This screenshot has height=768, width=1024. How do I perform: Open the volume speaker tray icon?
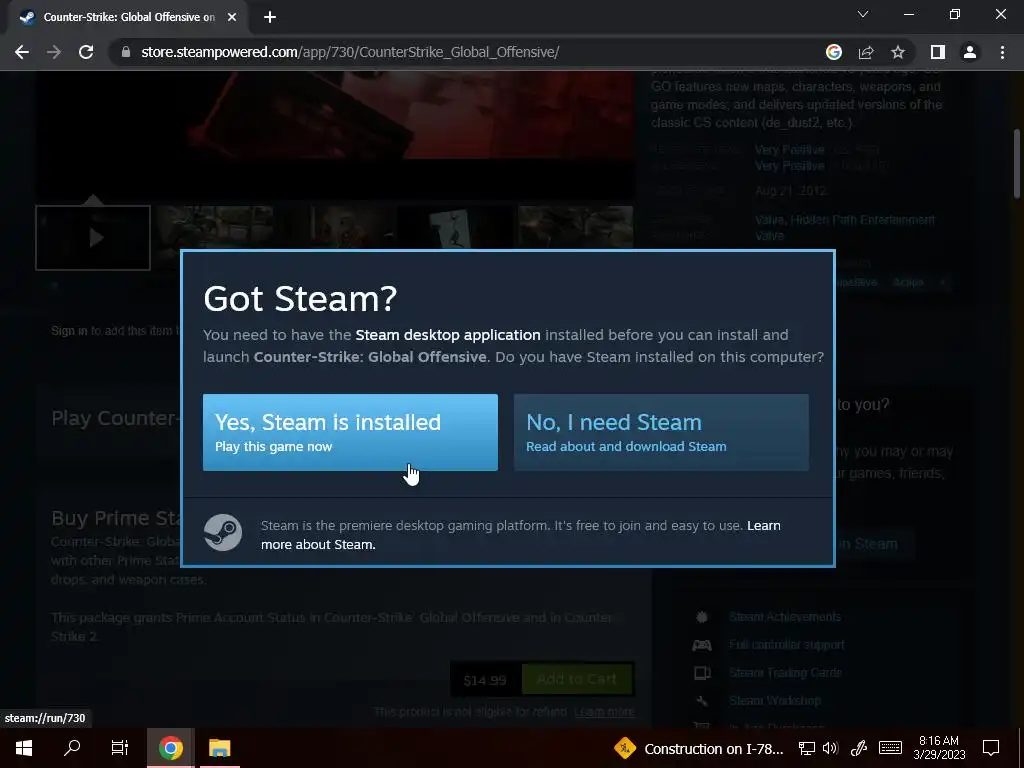[830, 748]
